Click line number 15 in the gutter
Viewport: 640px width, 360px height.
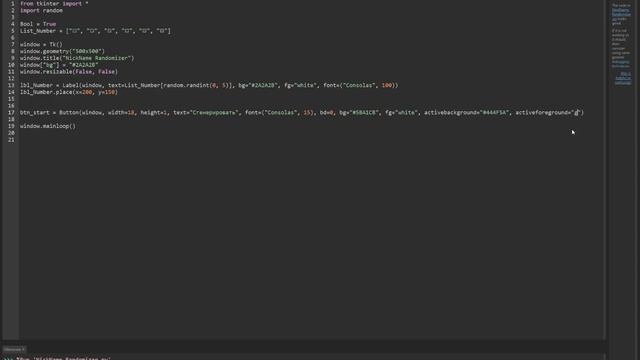pyautogui.click(x=11, y=99)
